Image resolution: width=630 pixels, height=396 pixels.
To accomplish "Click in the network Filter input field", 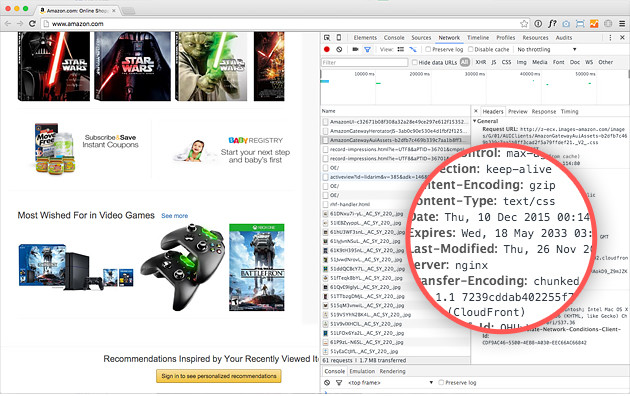I will pos(364,62).
